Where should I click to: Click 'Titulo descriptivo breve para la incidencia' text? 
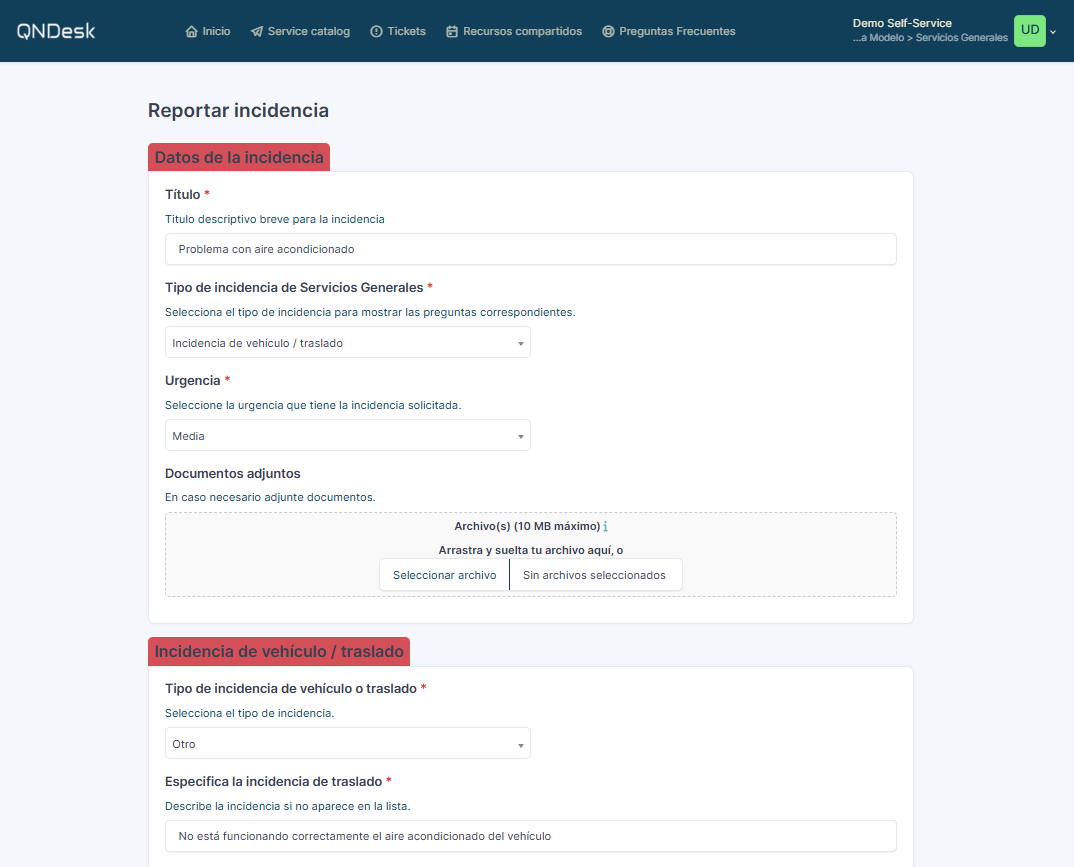point(275,219)
